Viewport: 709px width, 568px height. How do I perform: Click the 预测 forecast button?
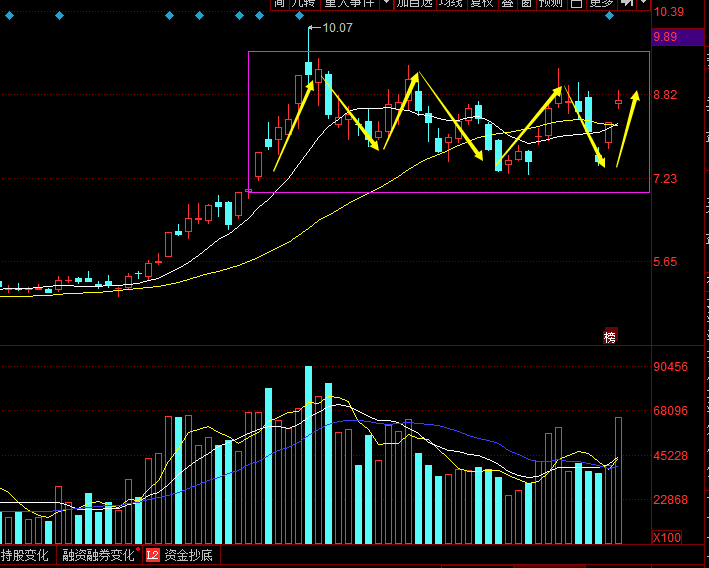[550, 4]
